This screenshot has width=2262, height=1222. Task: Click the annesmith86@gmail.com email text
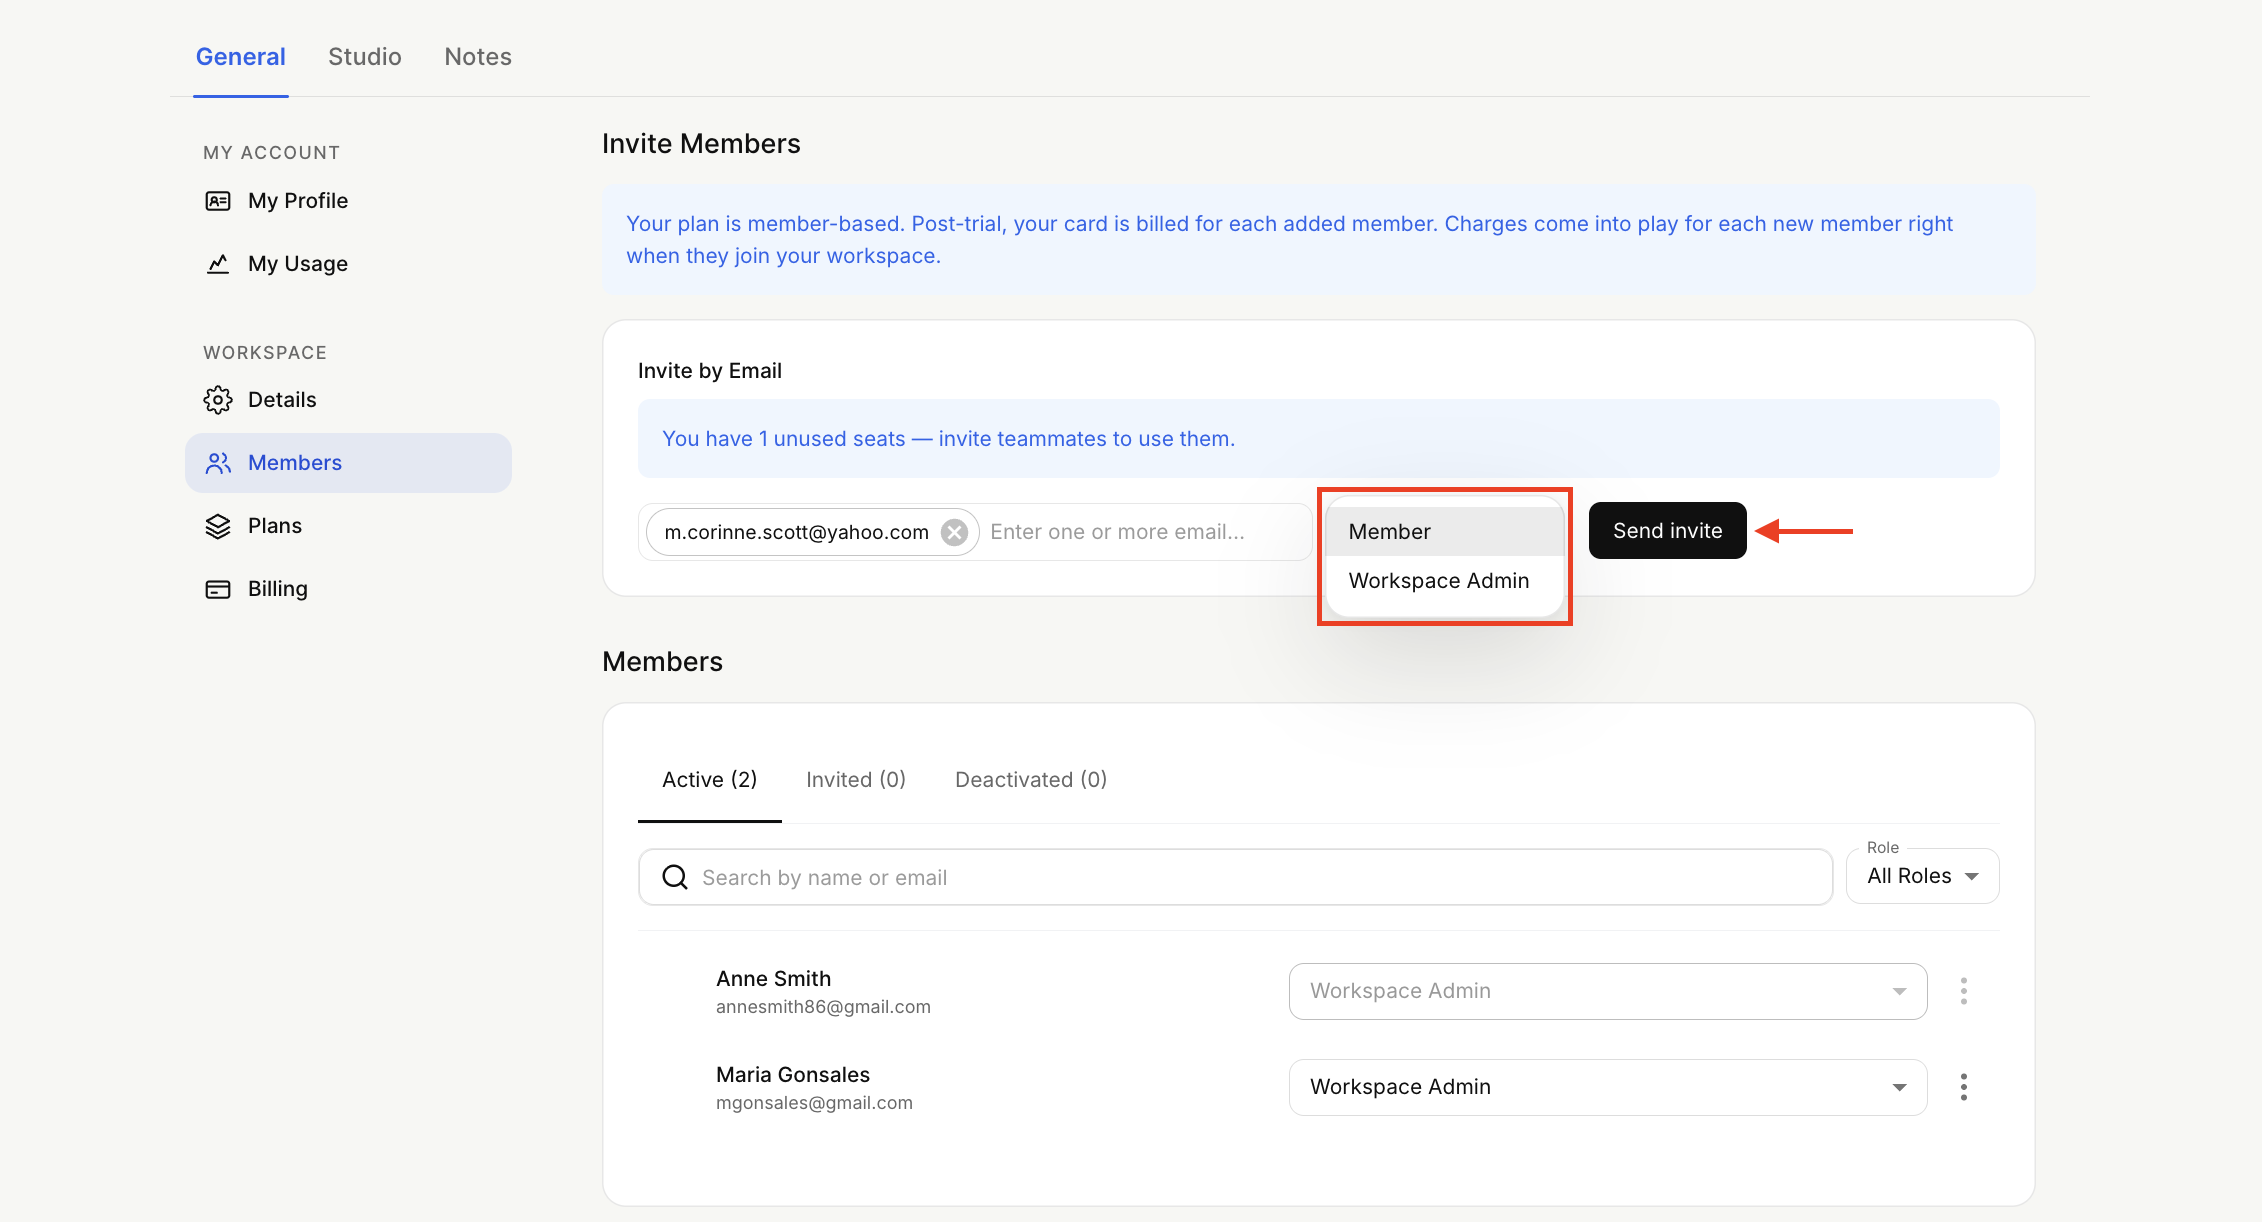823,1007
